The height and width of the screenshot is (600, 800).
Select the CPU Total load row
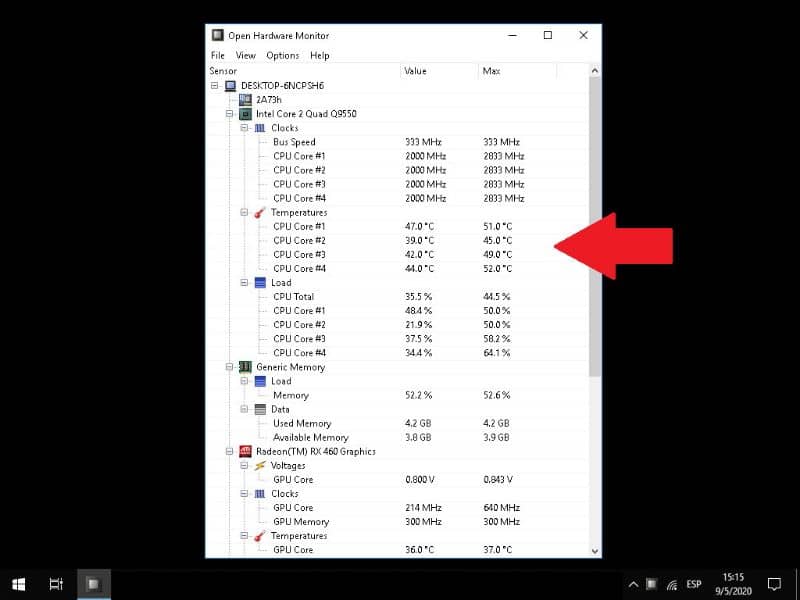[x=397, y=296]
